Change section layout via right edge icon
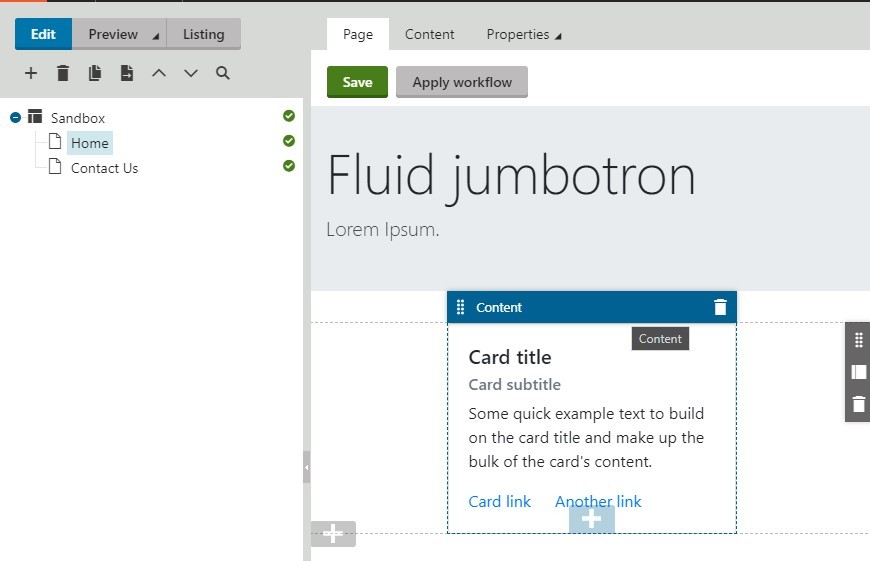Image resolution: width=870 pixels, height=561 pixels. tap(858, 372)
